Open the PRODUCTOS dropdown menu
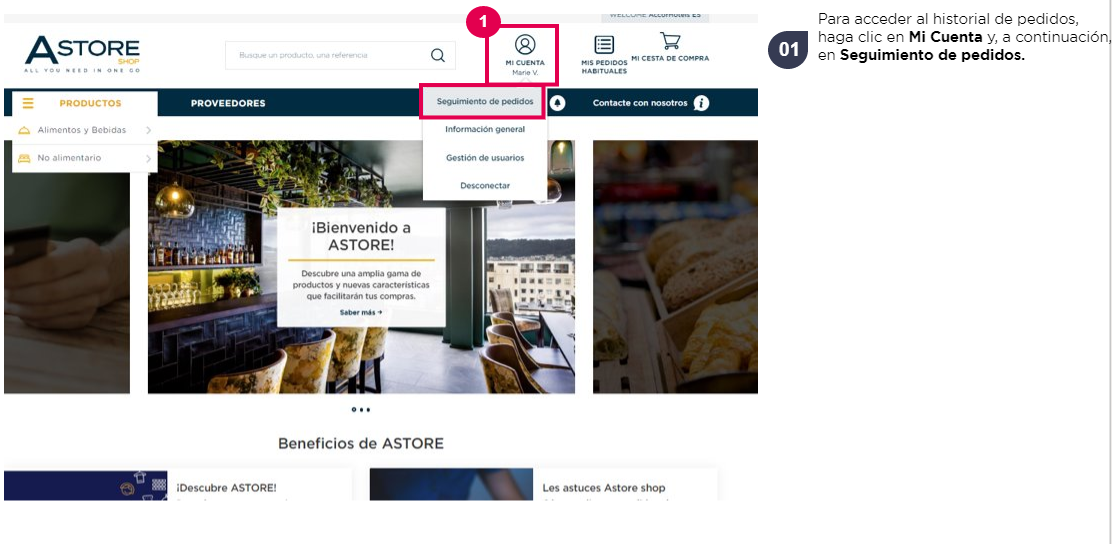Viewport: 1112px width, 544px height. coord(90,104)
